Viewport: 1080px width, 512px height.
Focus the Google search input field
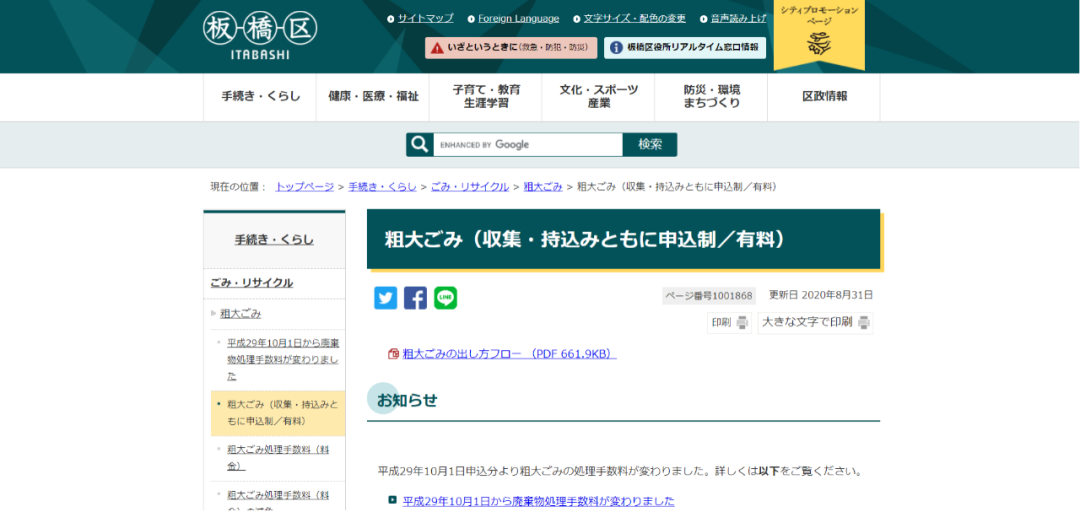[528, 145]
